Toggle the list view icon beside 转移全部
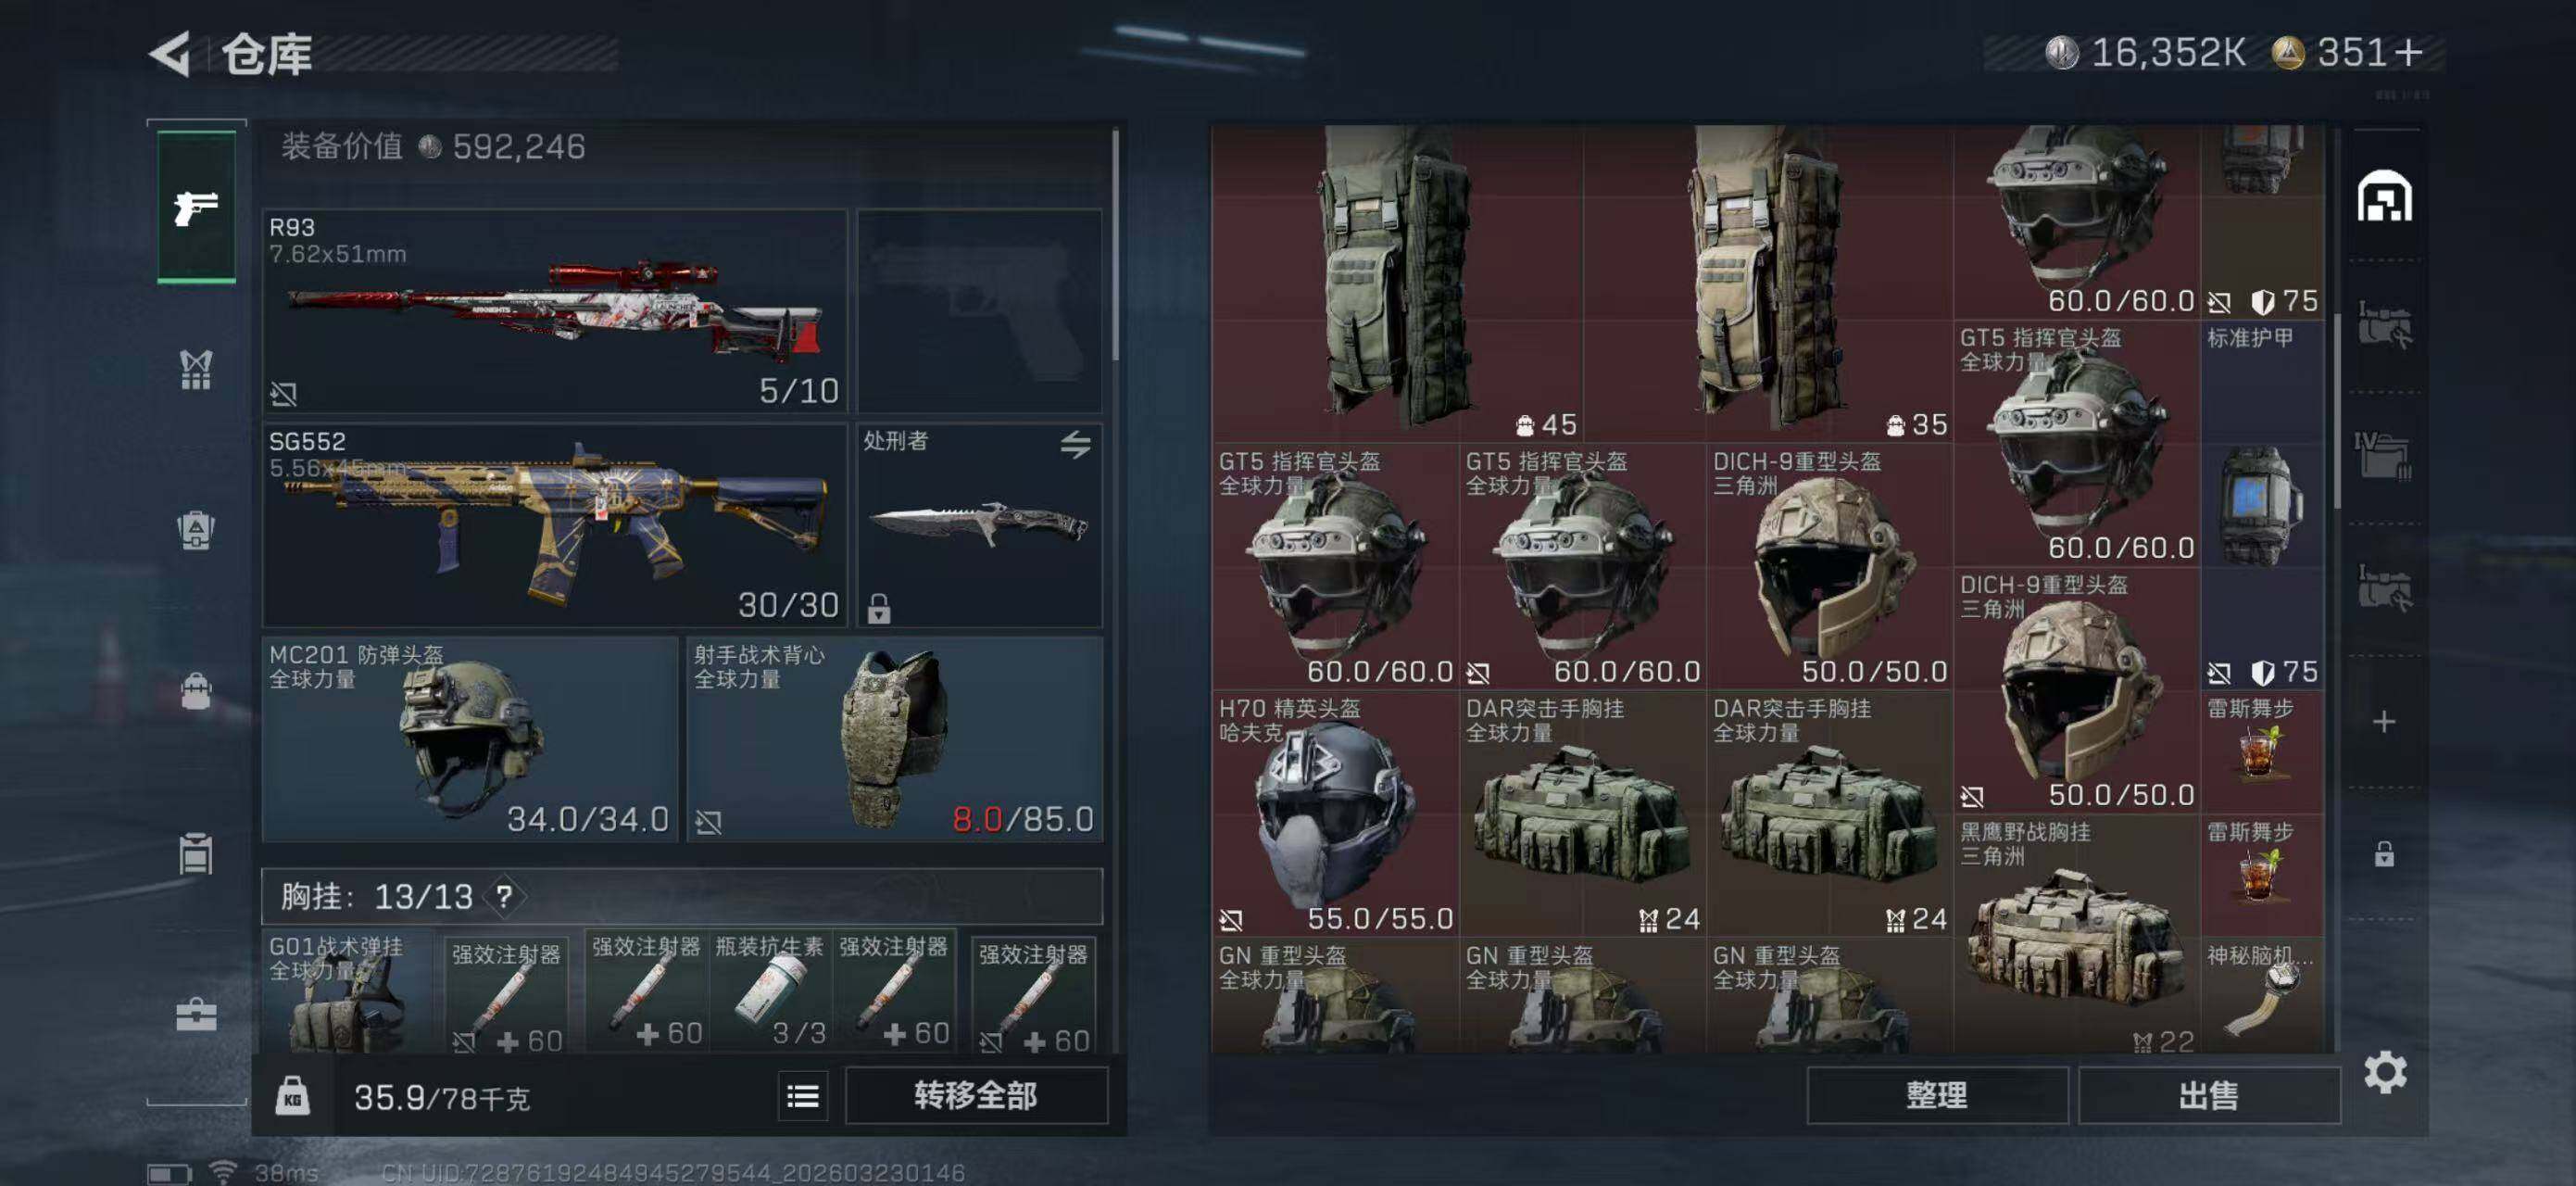 point(803,1096)
